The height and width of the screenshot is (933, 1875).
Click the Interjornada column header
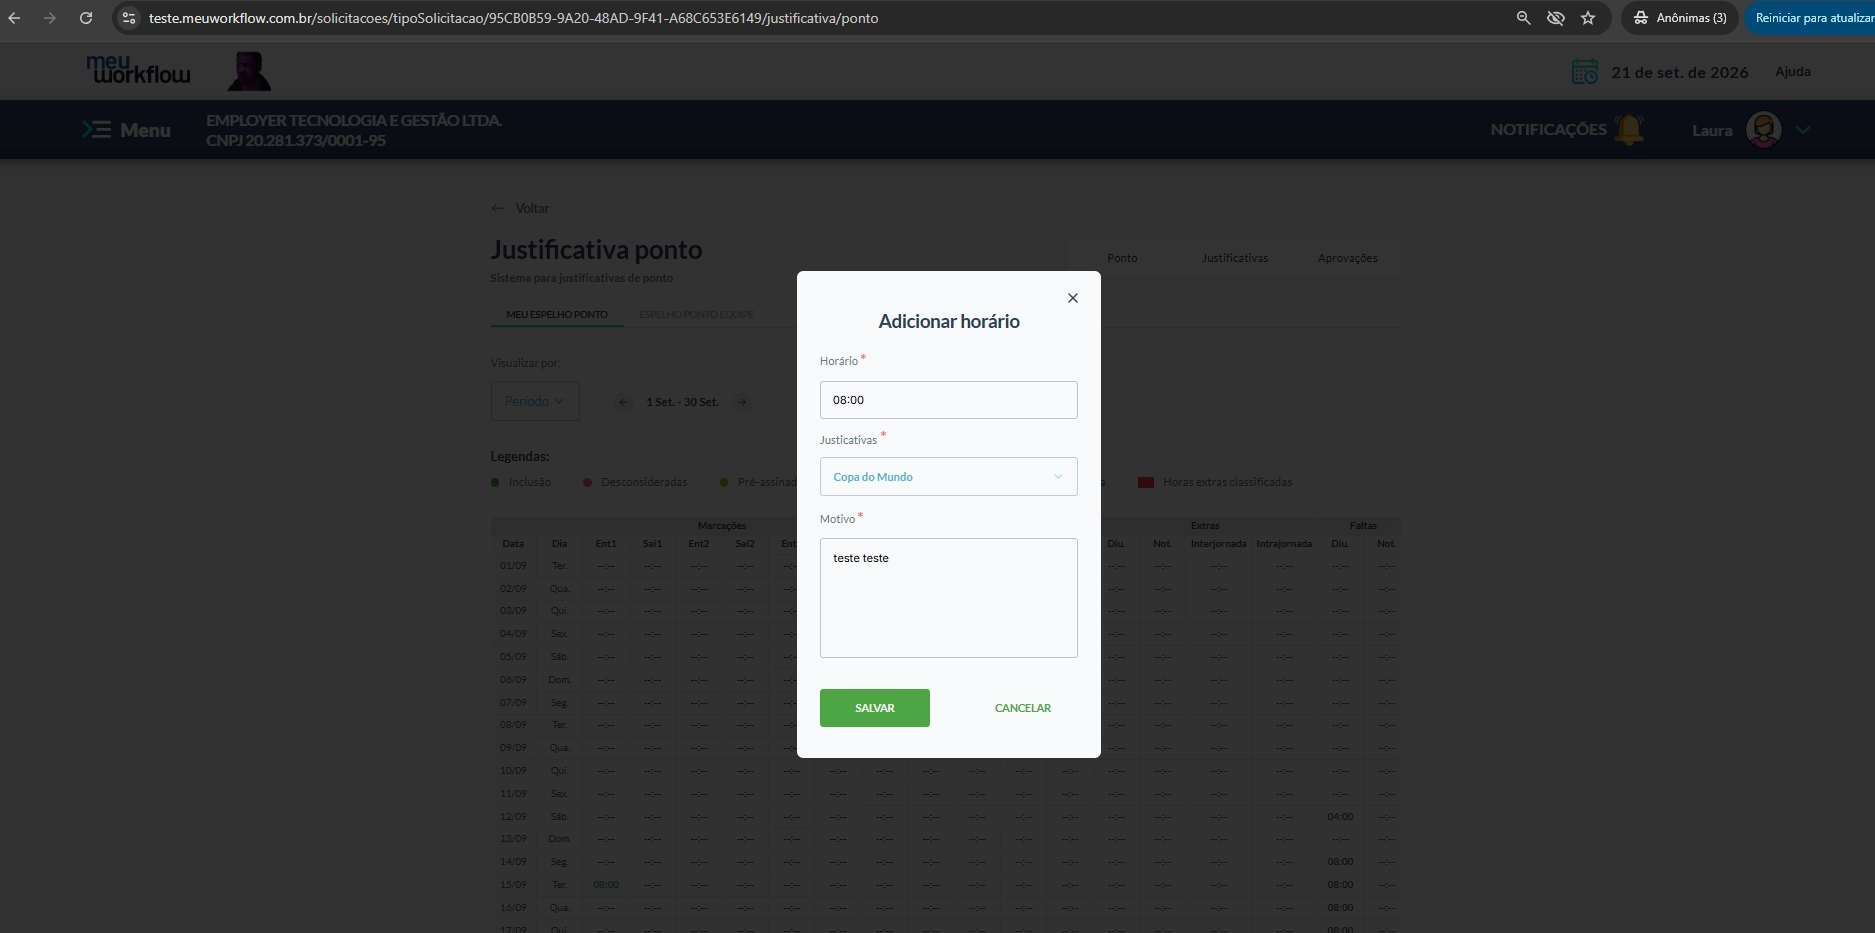click(1218, 544)
